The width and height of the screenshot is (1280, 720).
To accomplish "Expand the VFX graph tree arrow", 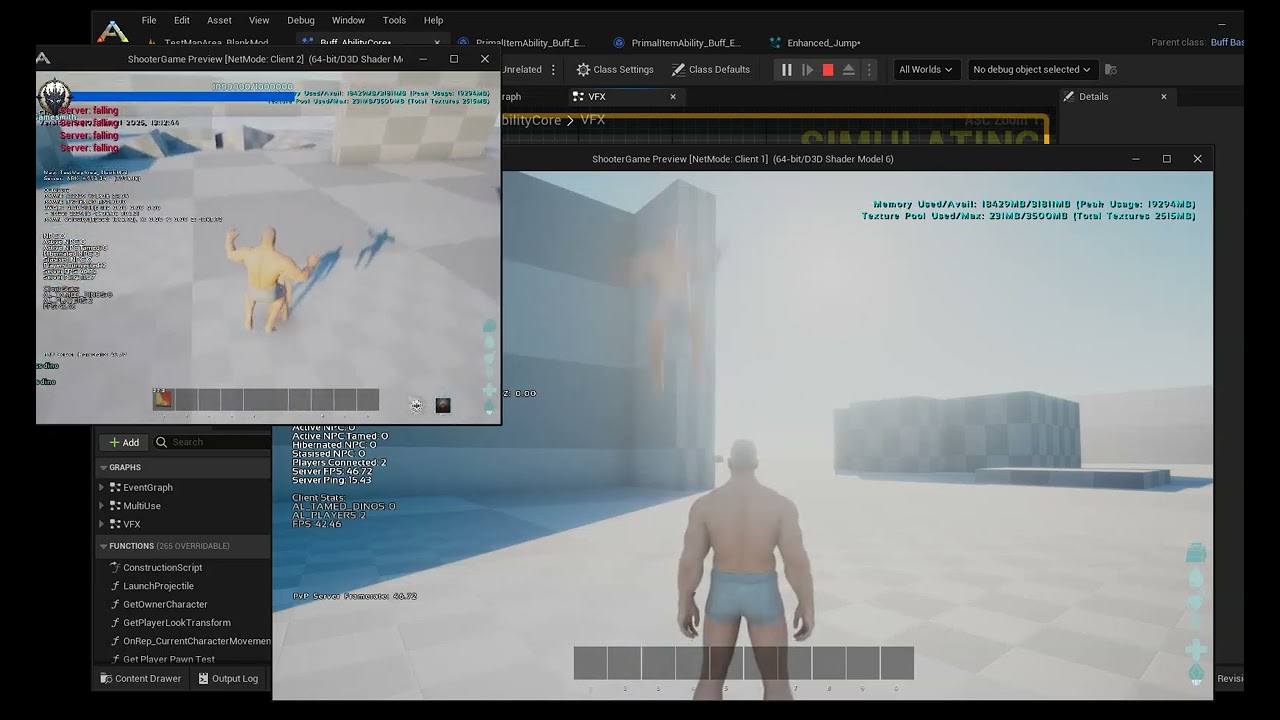I will tap(101, 524).
